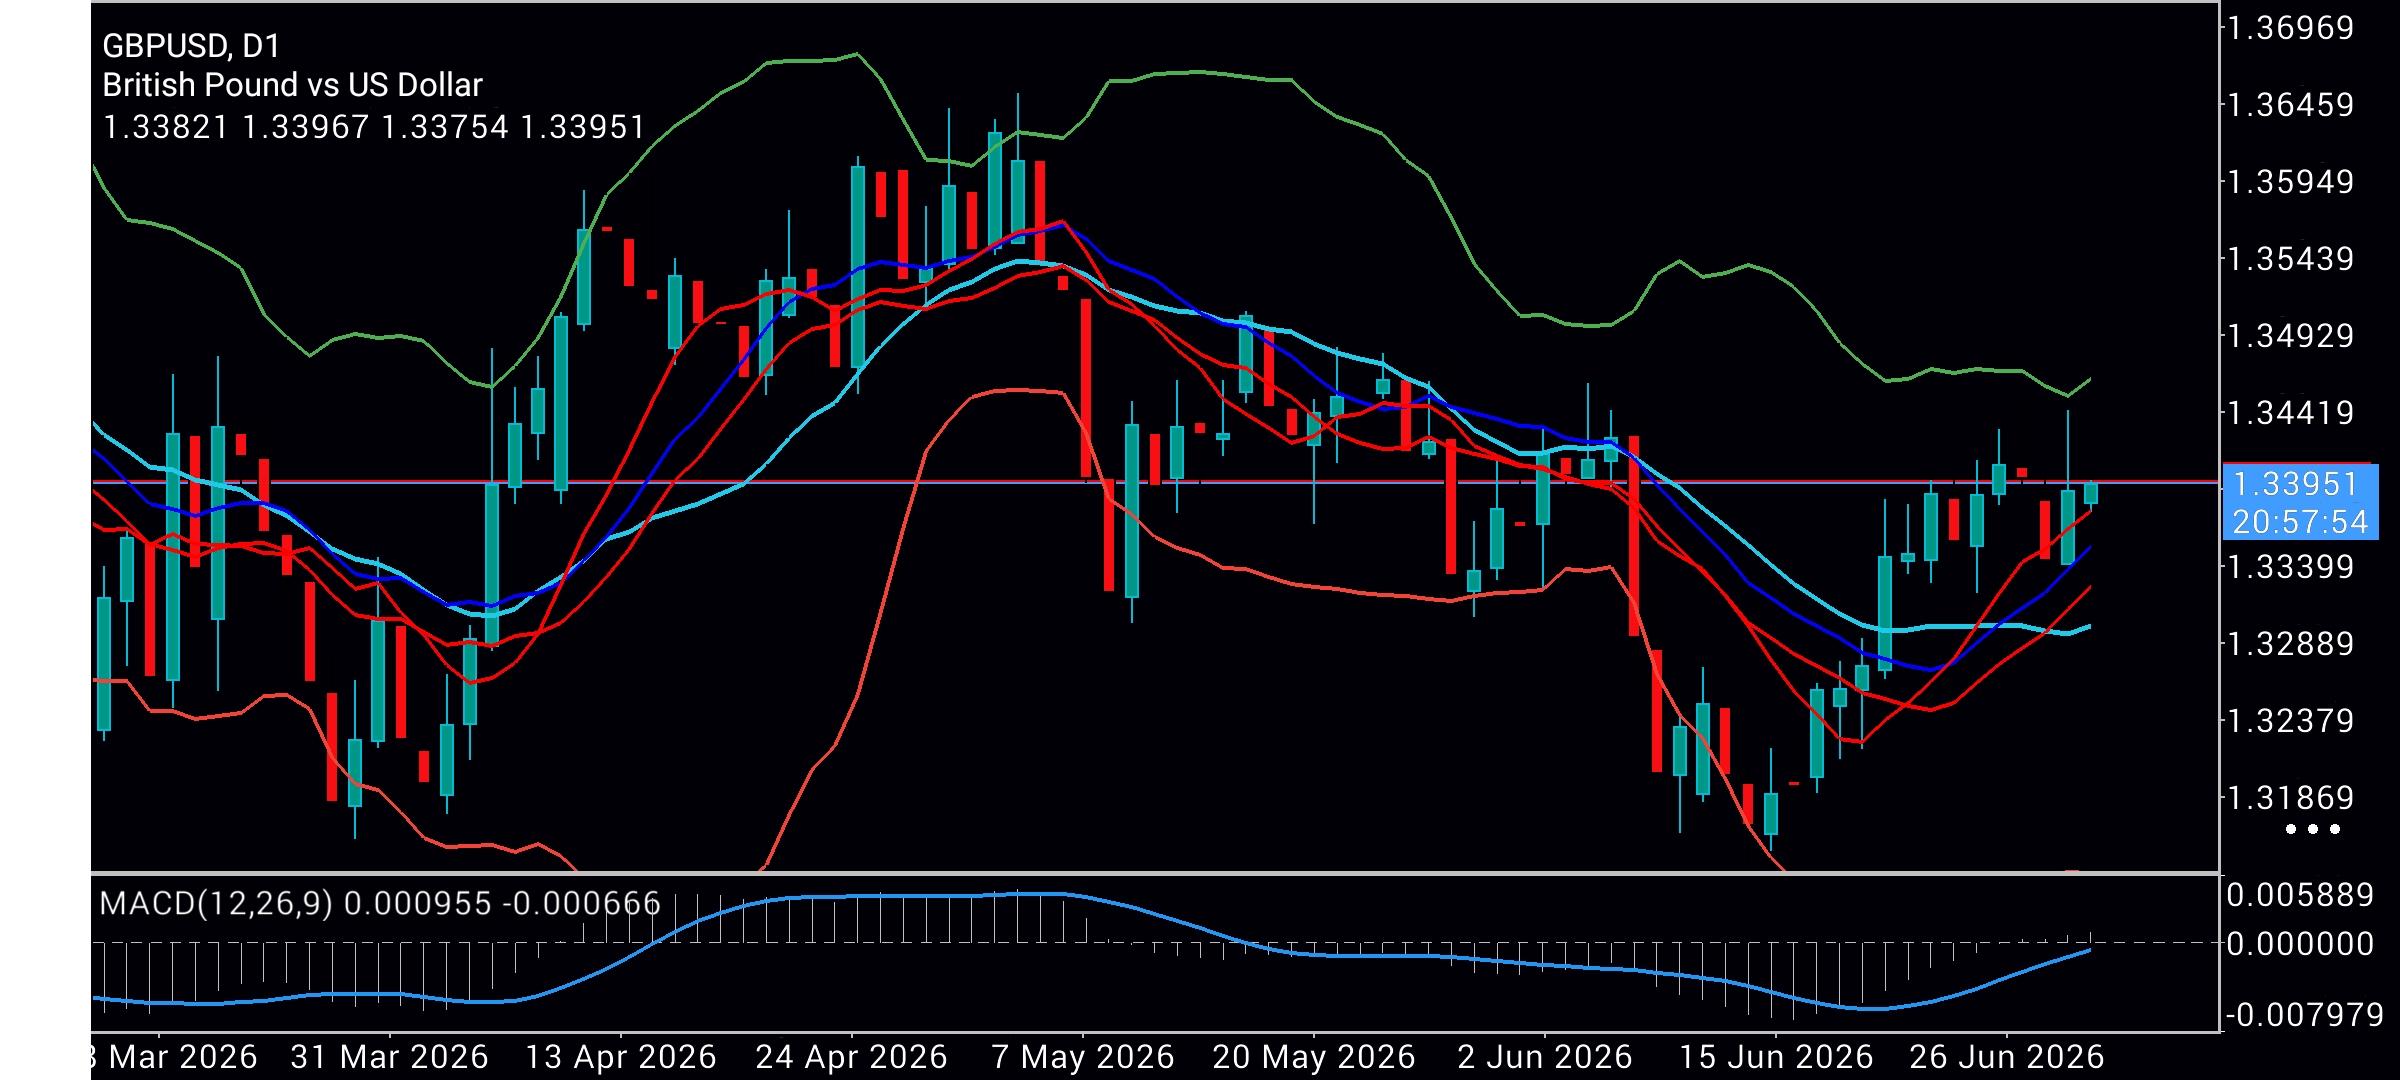Select the 24 Apr 2026 date label
Viewport: 2400px width, 1080px height.
851,1057
